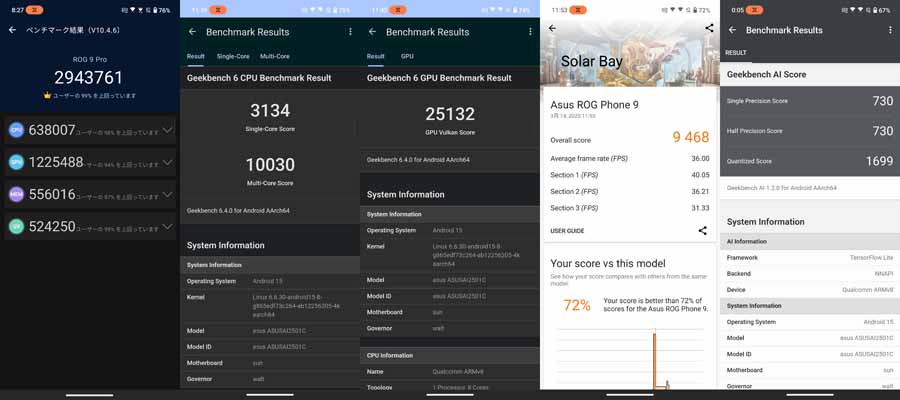Expand the CPU 638007 score row chevron
900x400 pixels.
(x=167, y=130)
